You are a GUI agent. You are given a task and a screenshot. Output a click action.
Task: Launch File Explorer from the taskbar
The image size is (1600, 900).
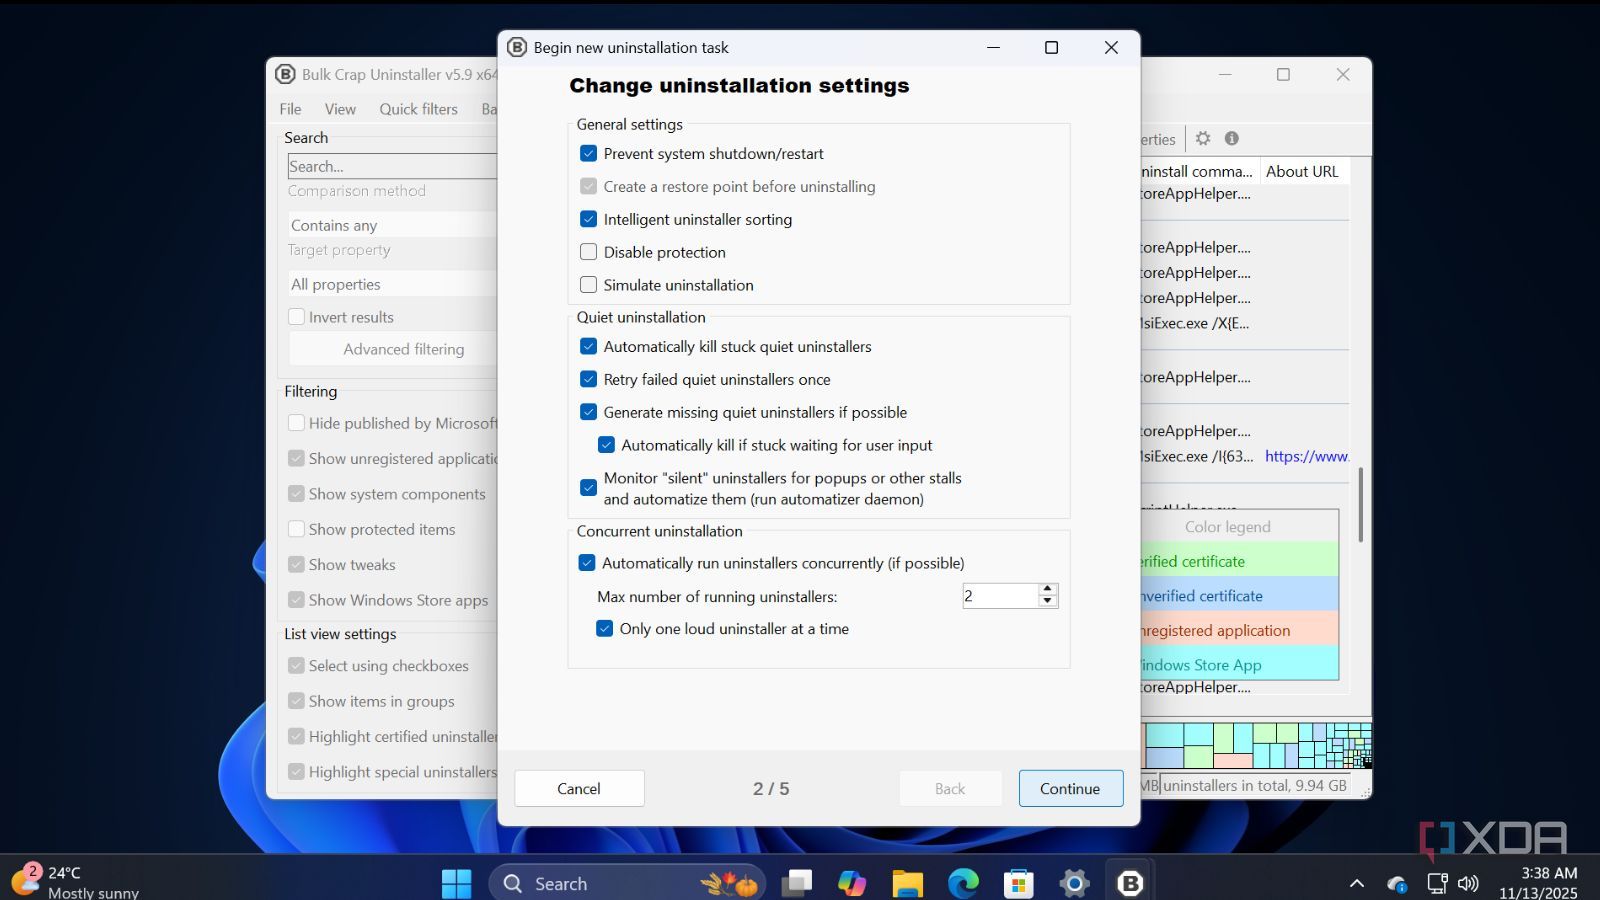pyautogui.click(x=907, y=883)
